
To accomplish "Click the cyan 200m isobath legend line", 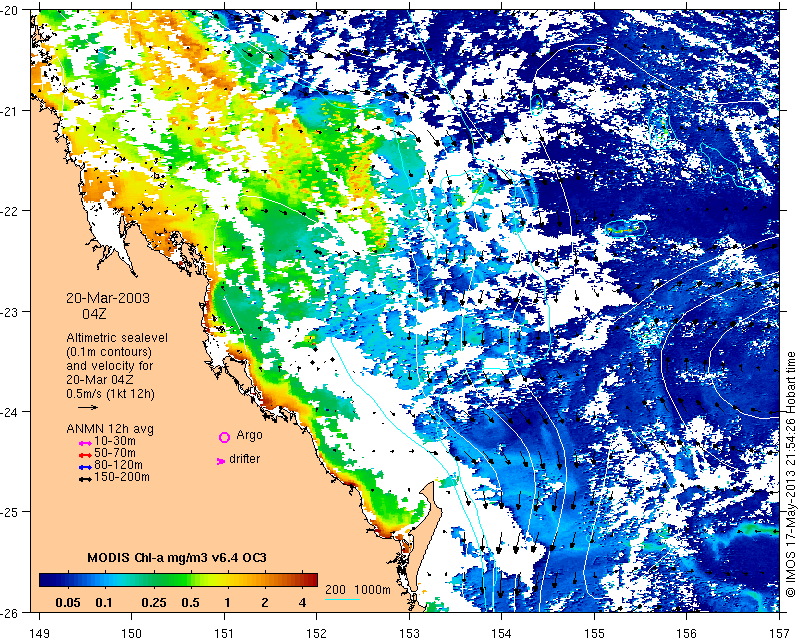I will point(342,599).
